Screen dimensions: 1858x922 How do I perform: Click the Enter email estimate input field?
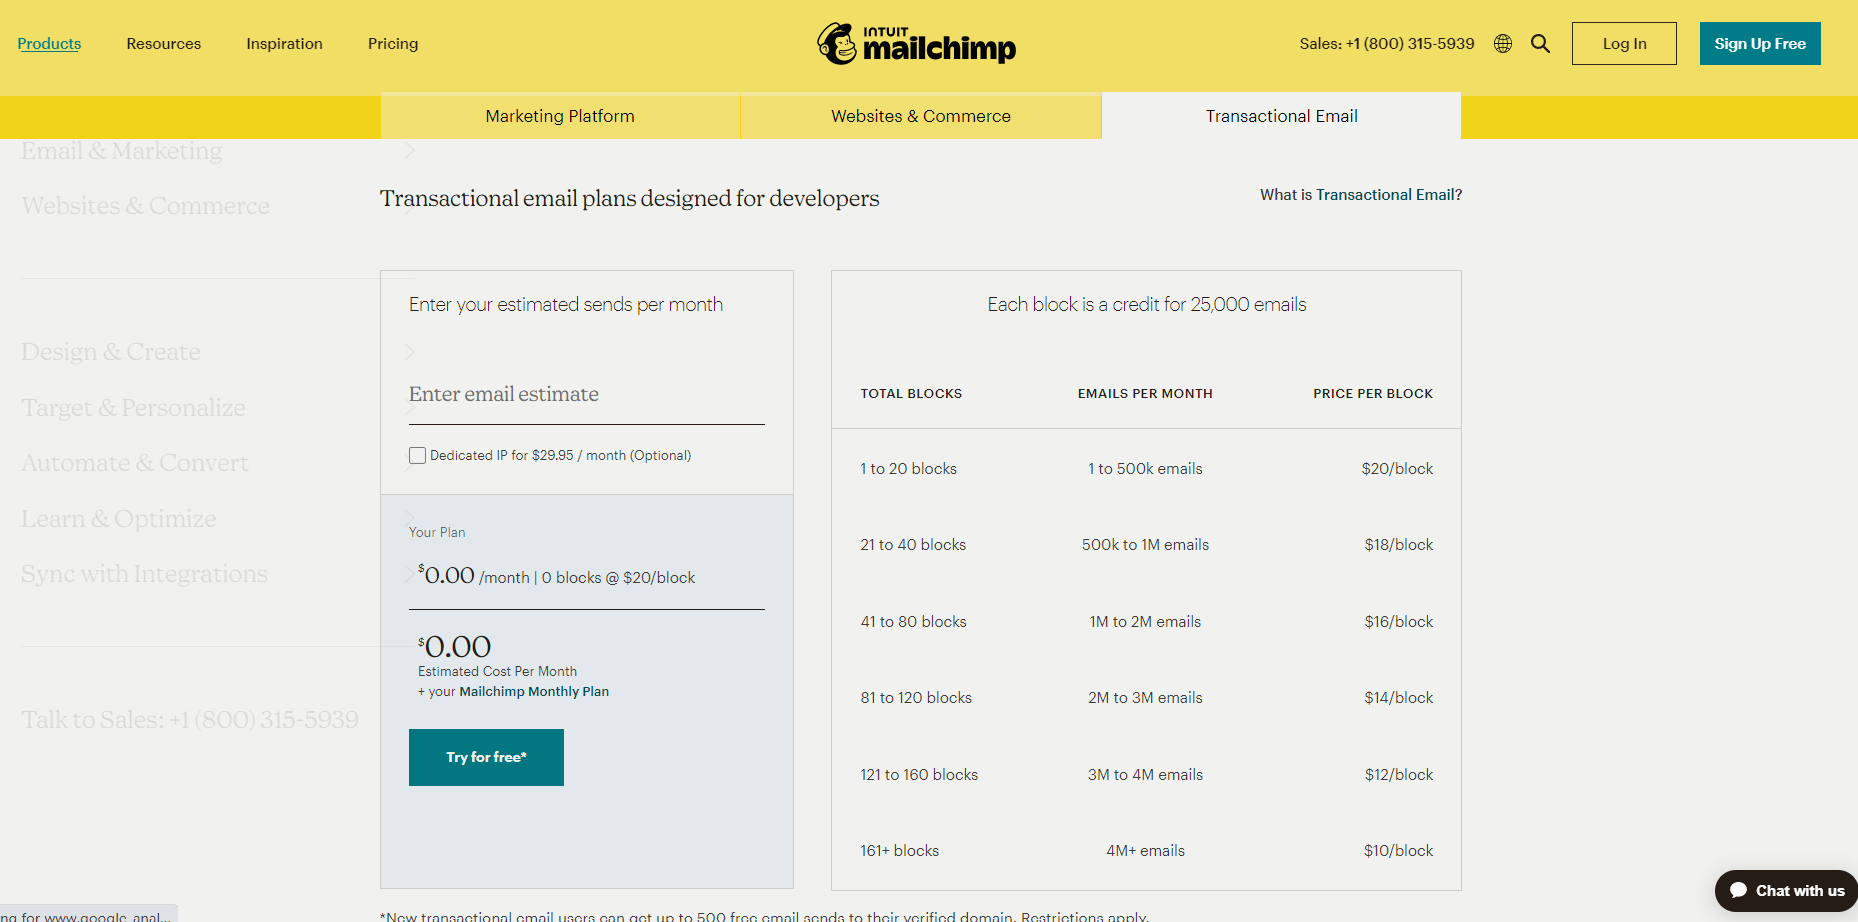coord(586,394)
